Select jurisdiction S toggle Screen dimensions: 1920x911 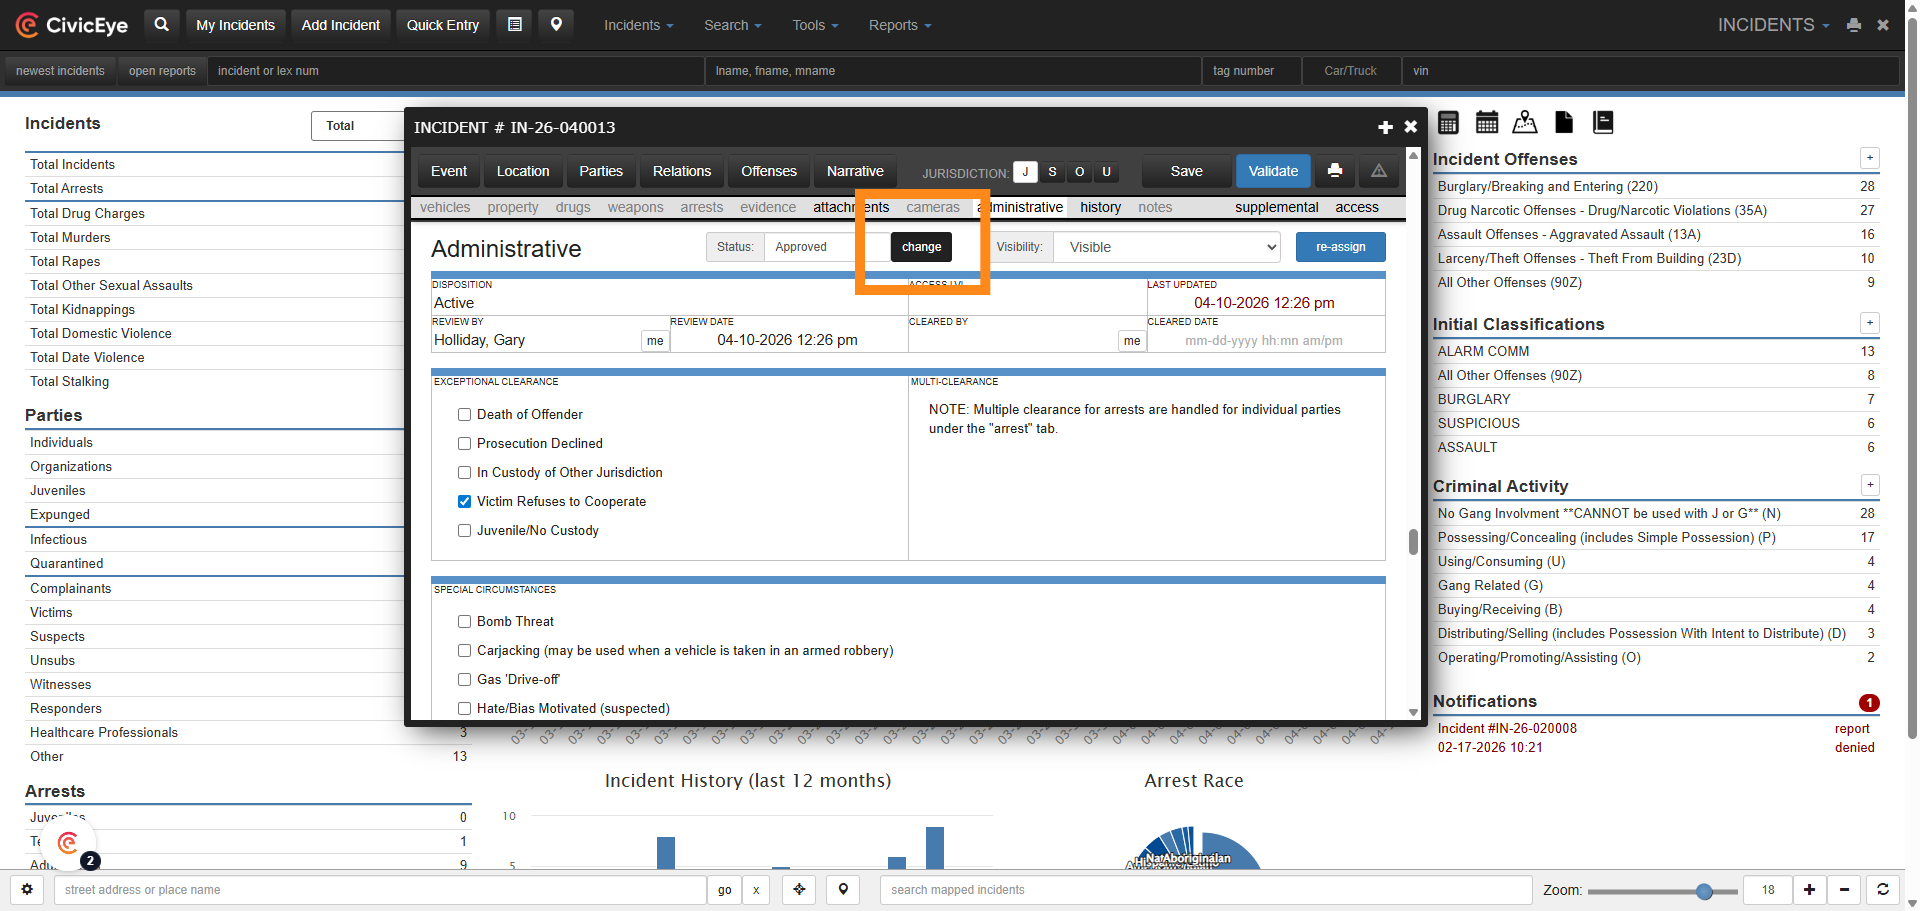coord(1052,172)
